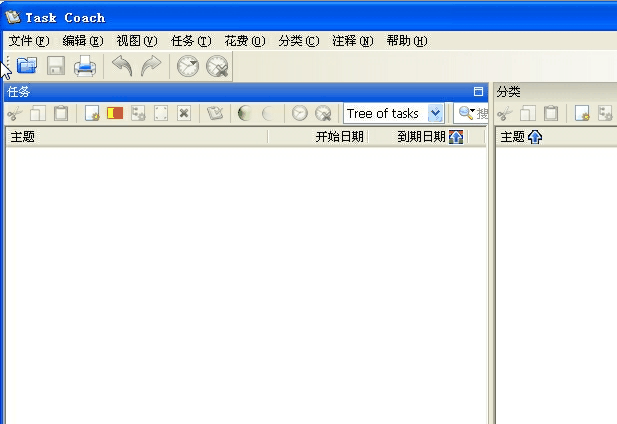Open the 帮助(H) menu
Image resolution: width=617 pixels, height=424 pixels.
406,41
